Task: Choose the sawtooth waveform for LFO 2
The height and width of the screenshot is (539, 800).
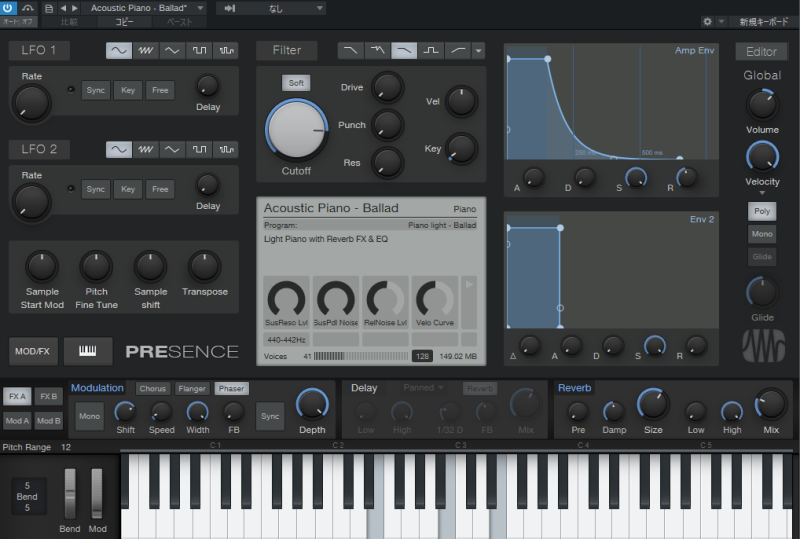Action: point(146,149)
